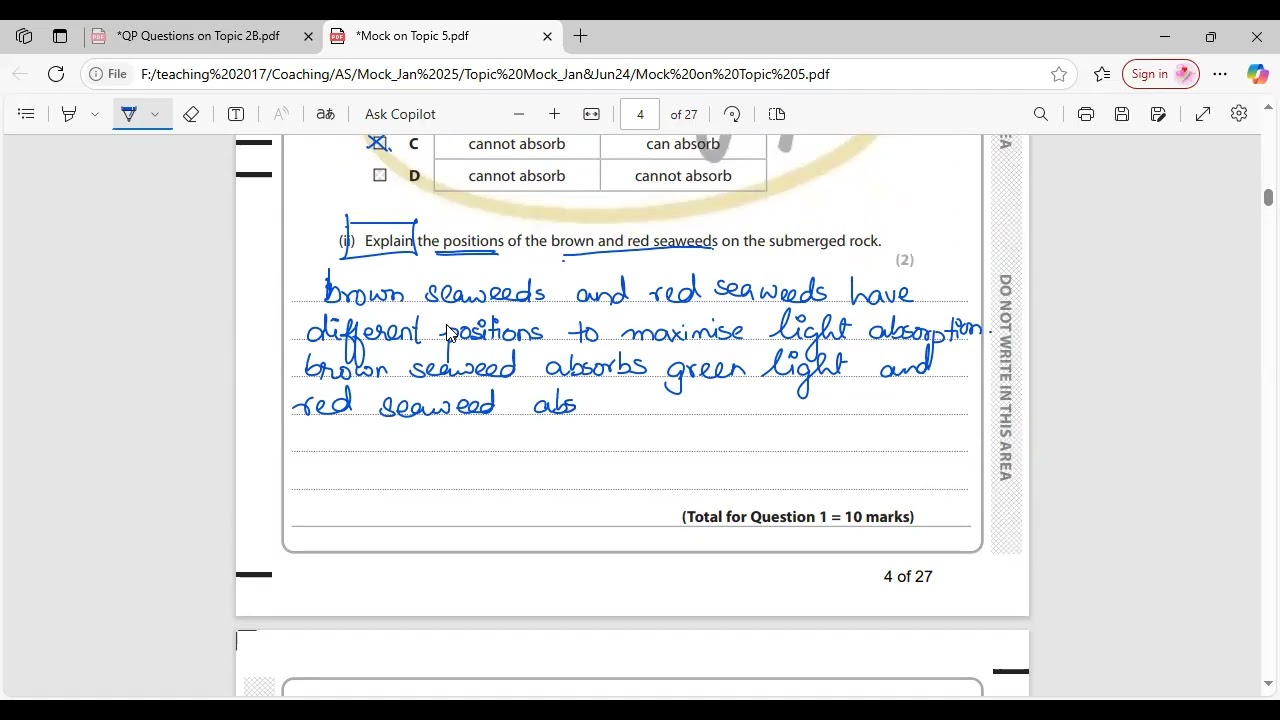Click the '4 of 27' page footer text
The width and height of the screenshot is (1280, 720).
pyautogui.click(x=908, y=577)
